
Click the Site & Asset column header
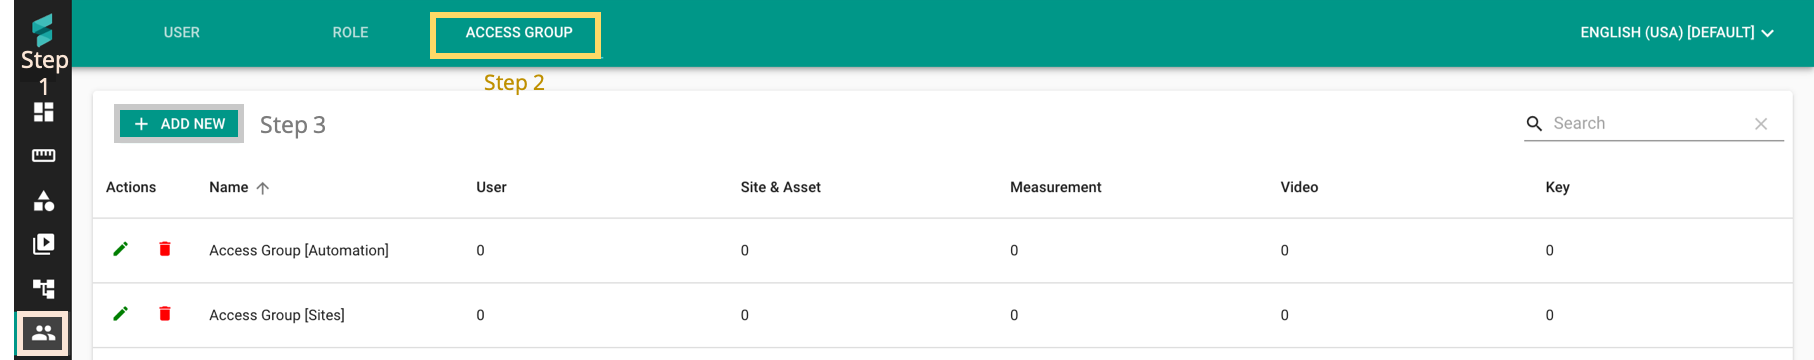pos(780,187)
